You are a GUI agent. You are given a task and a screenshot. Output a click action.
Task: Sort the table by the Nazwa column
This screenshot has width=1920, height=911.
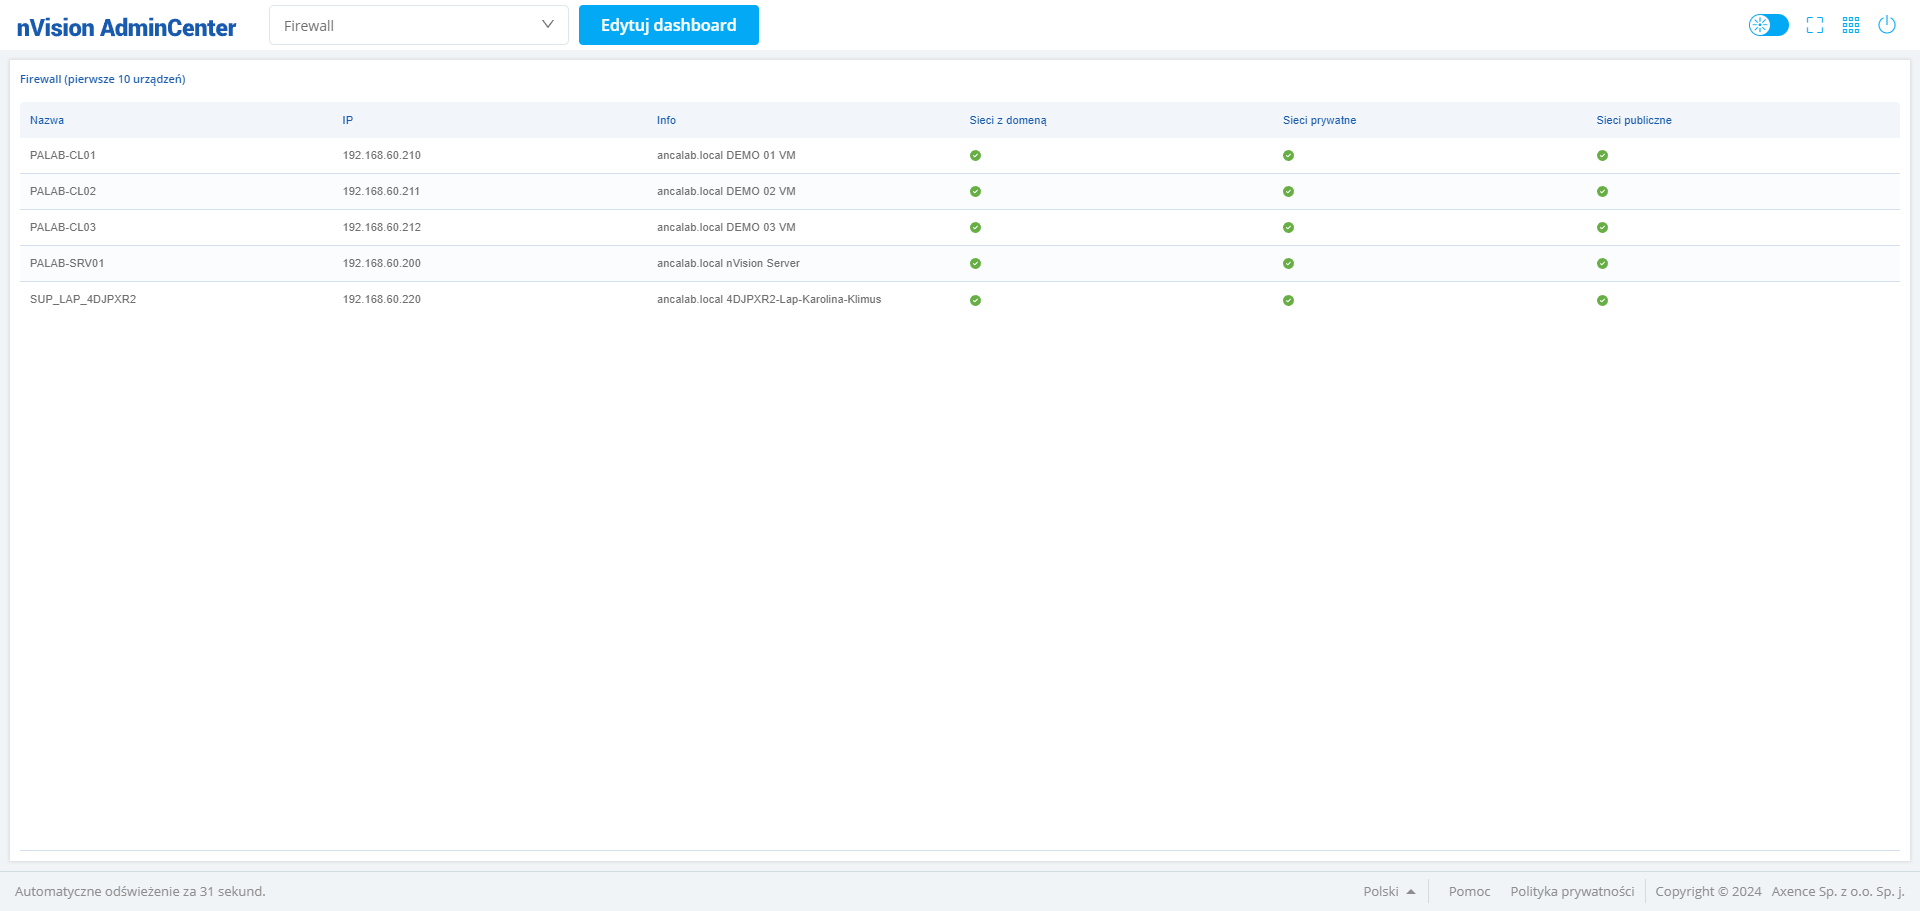click(47, 120)
